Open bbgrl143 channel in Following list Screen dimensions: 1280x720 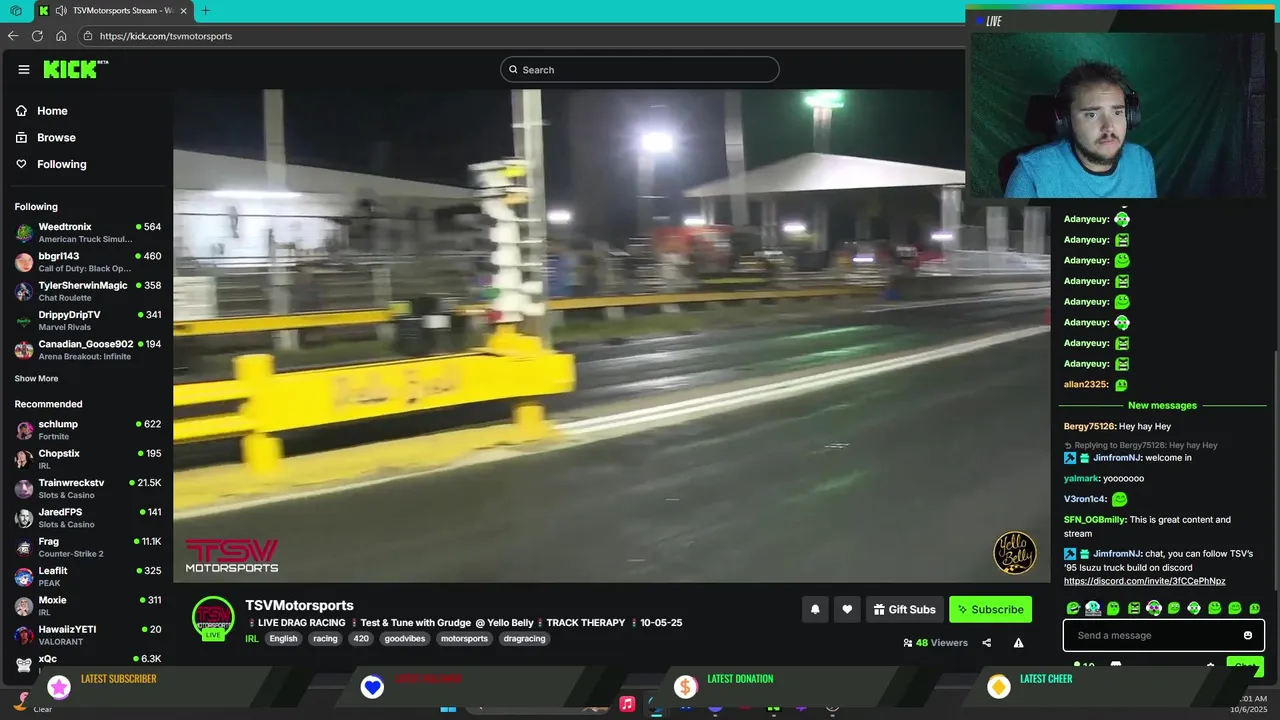click(88, 262)
